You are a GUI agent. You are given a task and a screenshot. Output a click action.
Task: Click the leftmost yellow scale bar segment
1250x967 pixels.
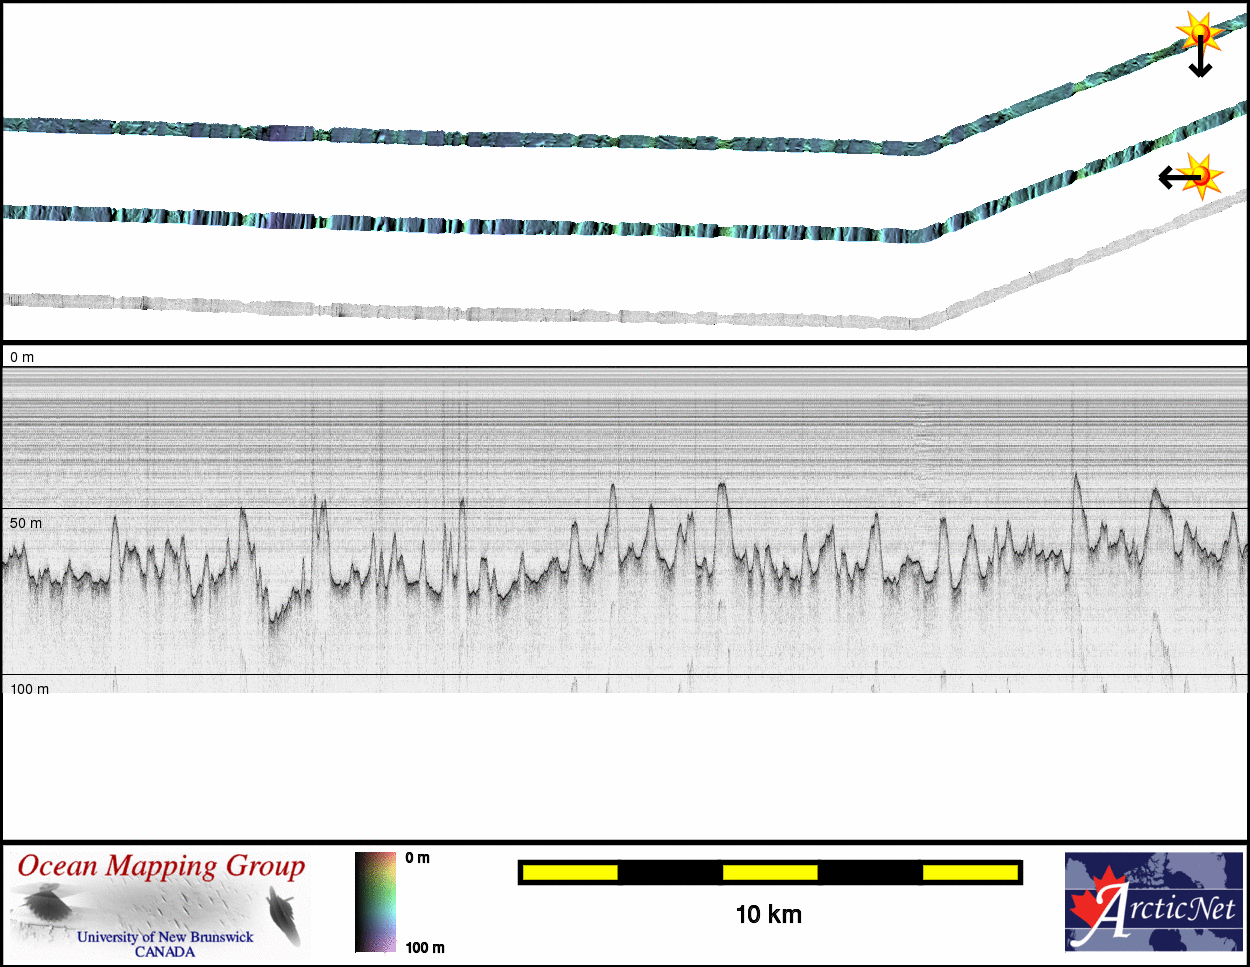pyautogui.click(x=570, y=873)
